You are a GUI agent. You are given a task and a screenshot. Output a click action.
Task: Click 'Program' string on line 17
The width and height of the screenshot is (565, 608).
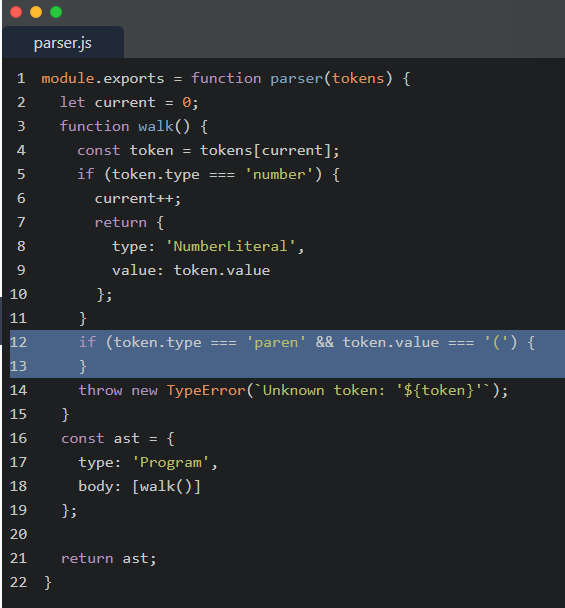click(171, 463)
